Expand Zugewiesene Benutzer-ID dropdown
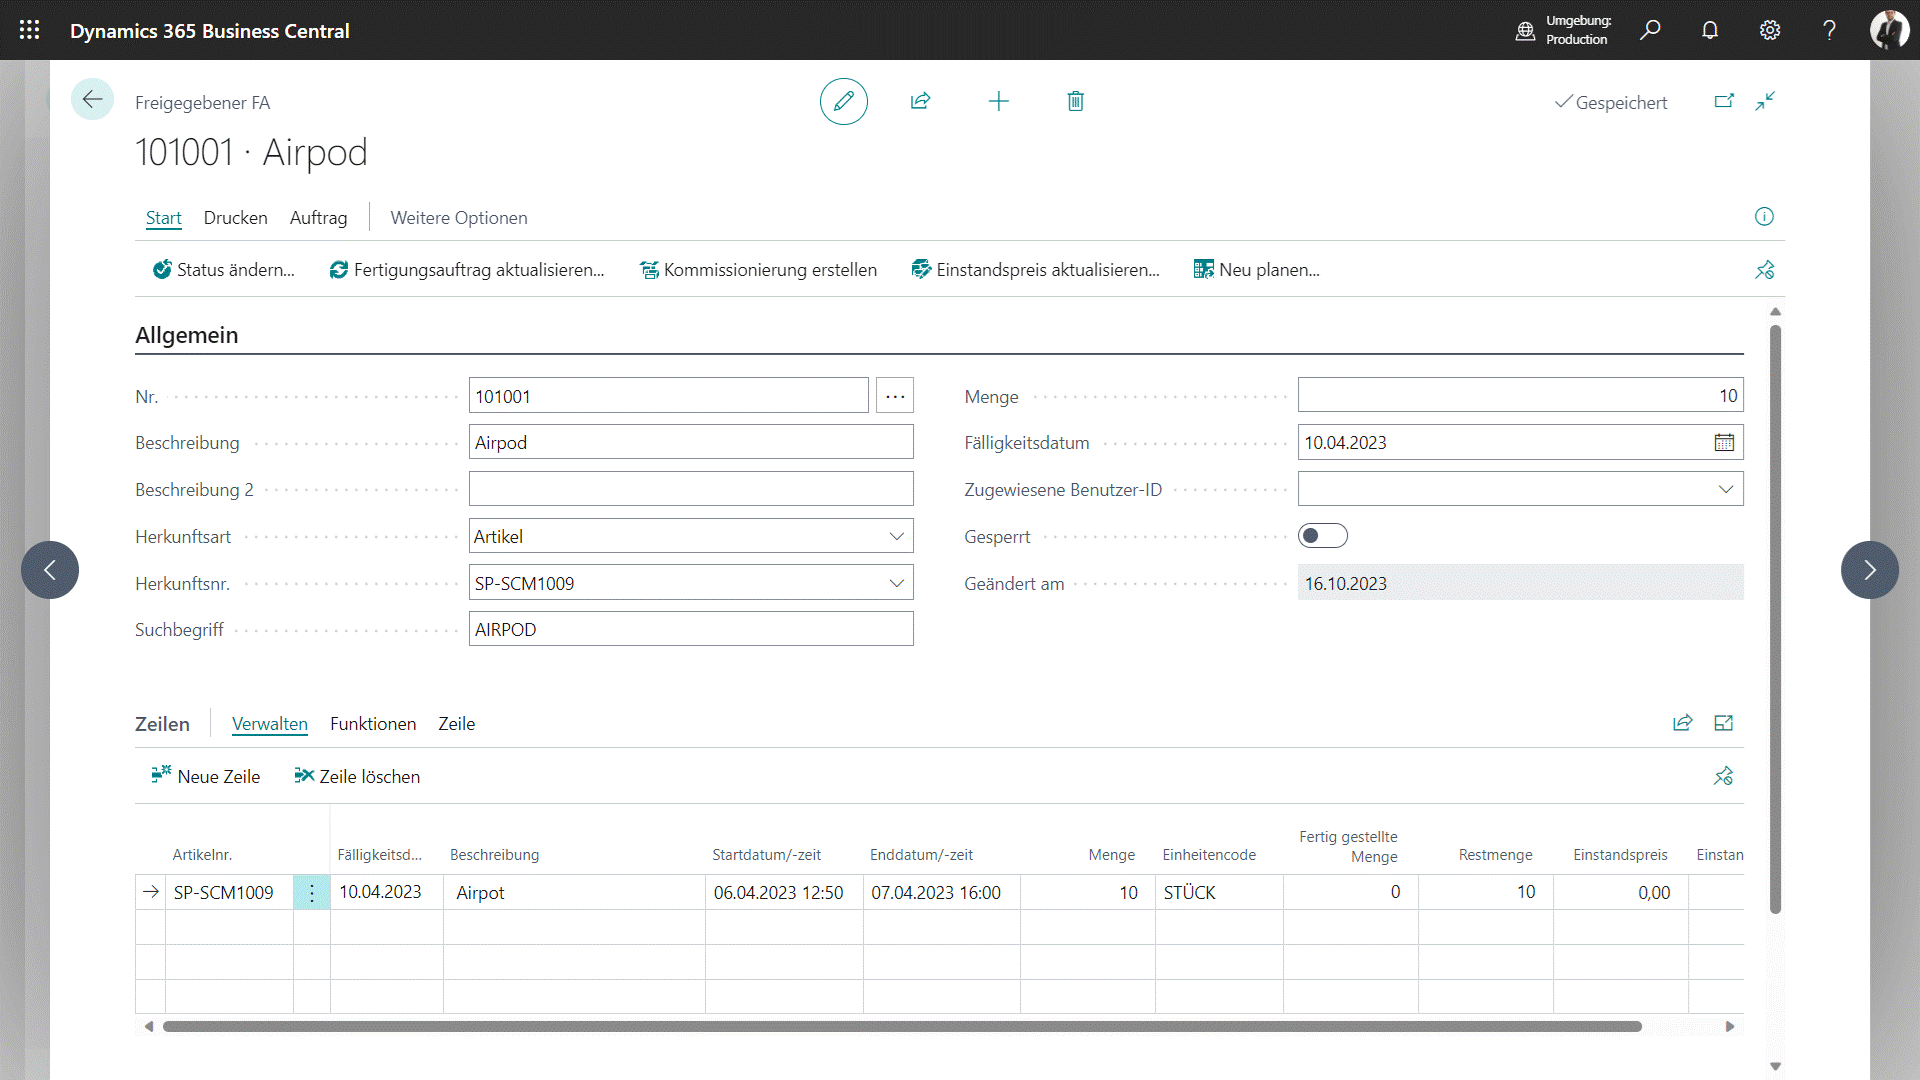The height and width of the screenshot is (1080, 1920). click(1725, 489)
